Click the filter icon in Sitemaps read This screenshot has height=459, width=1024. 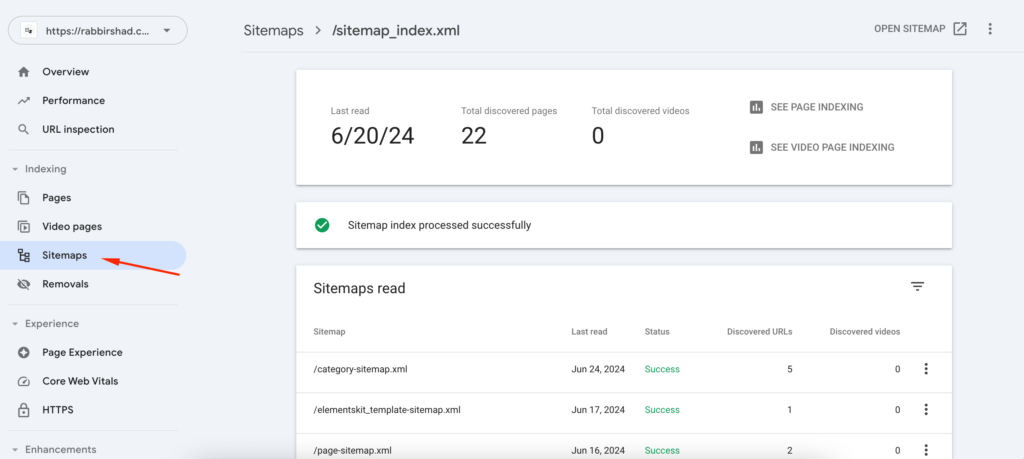(917, 287)
